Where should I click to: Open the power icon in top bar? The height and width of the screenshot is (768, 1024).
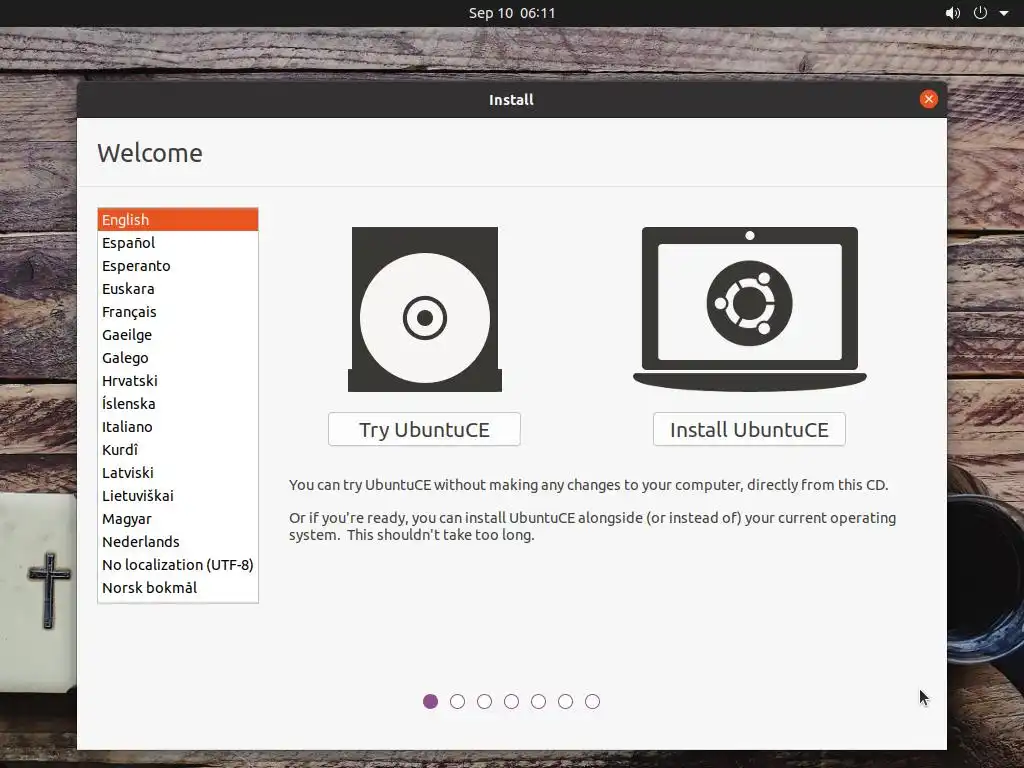[980, 13]
